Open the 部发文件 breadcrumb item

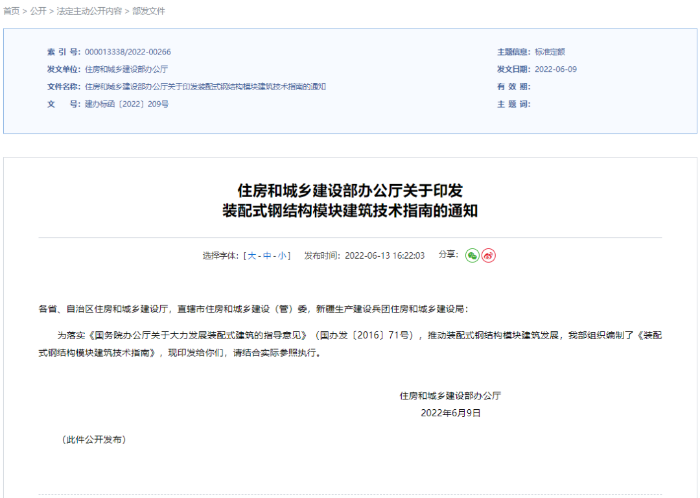[x=148, y=11]
